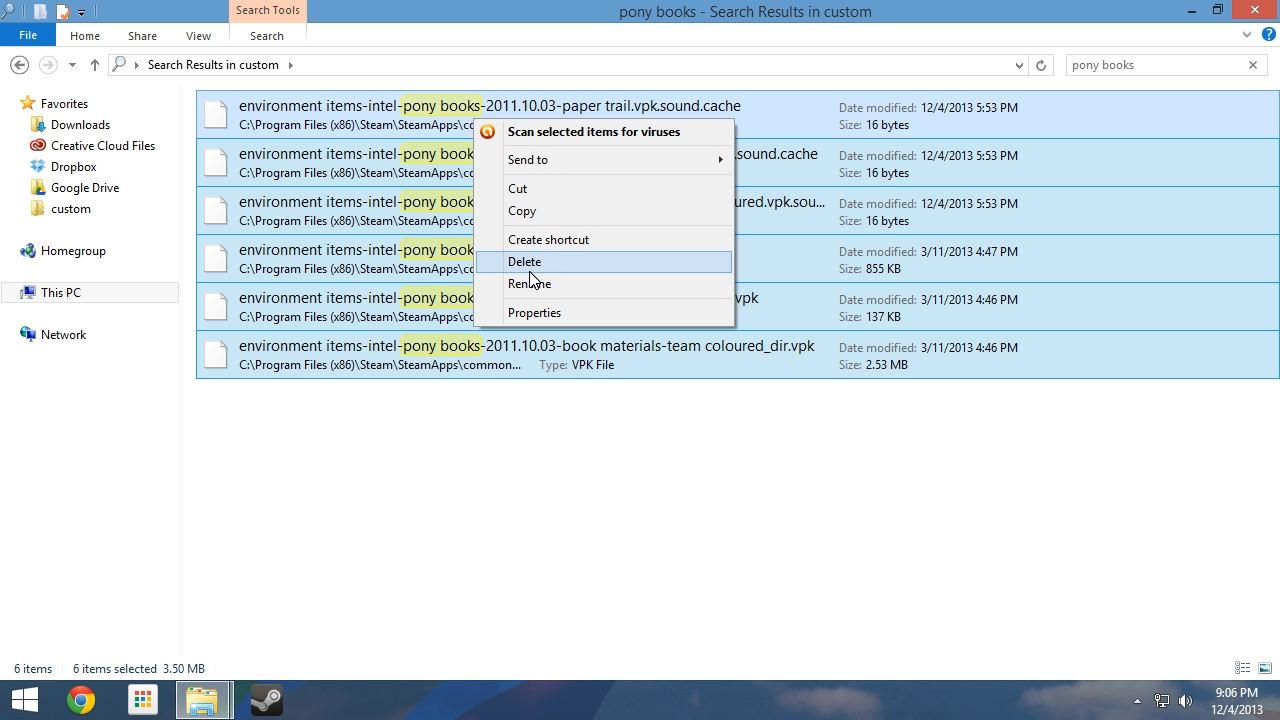
Task: Open the recent locations dropdown arrow
Action: pyautogui.click(x=72, y=65)
